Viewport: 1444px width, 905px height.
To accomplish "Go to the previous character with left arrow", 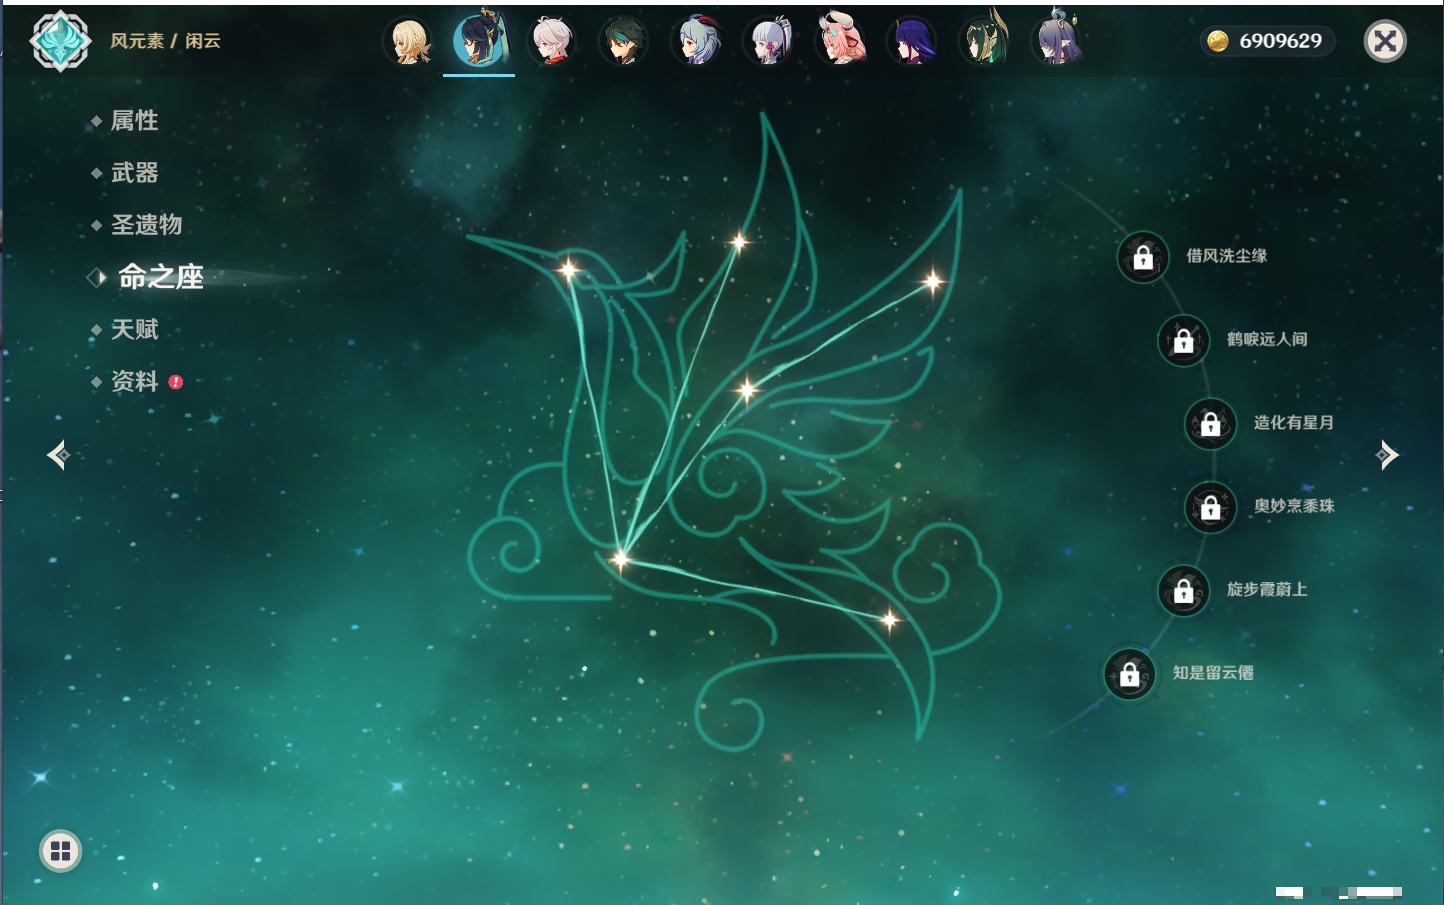I will [58, 455].
